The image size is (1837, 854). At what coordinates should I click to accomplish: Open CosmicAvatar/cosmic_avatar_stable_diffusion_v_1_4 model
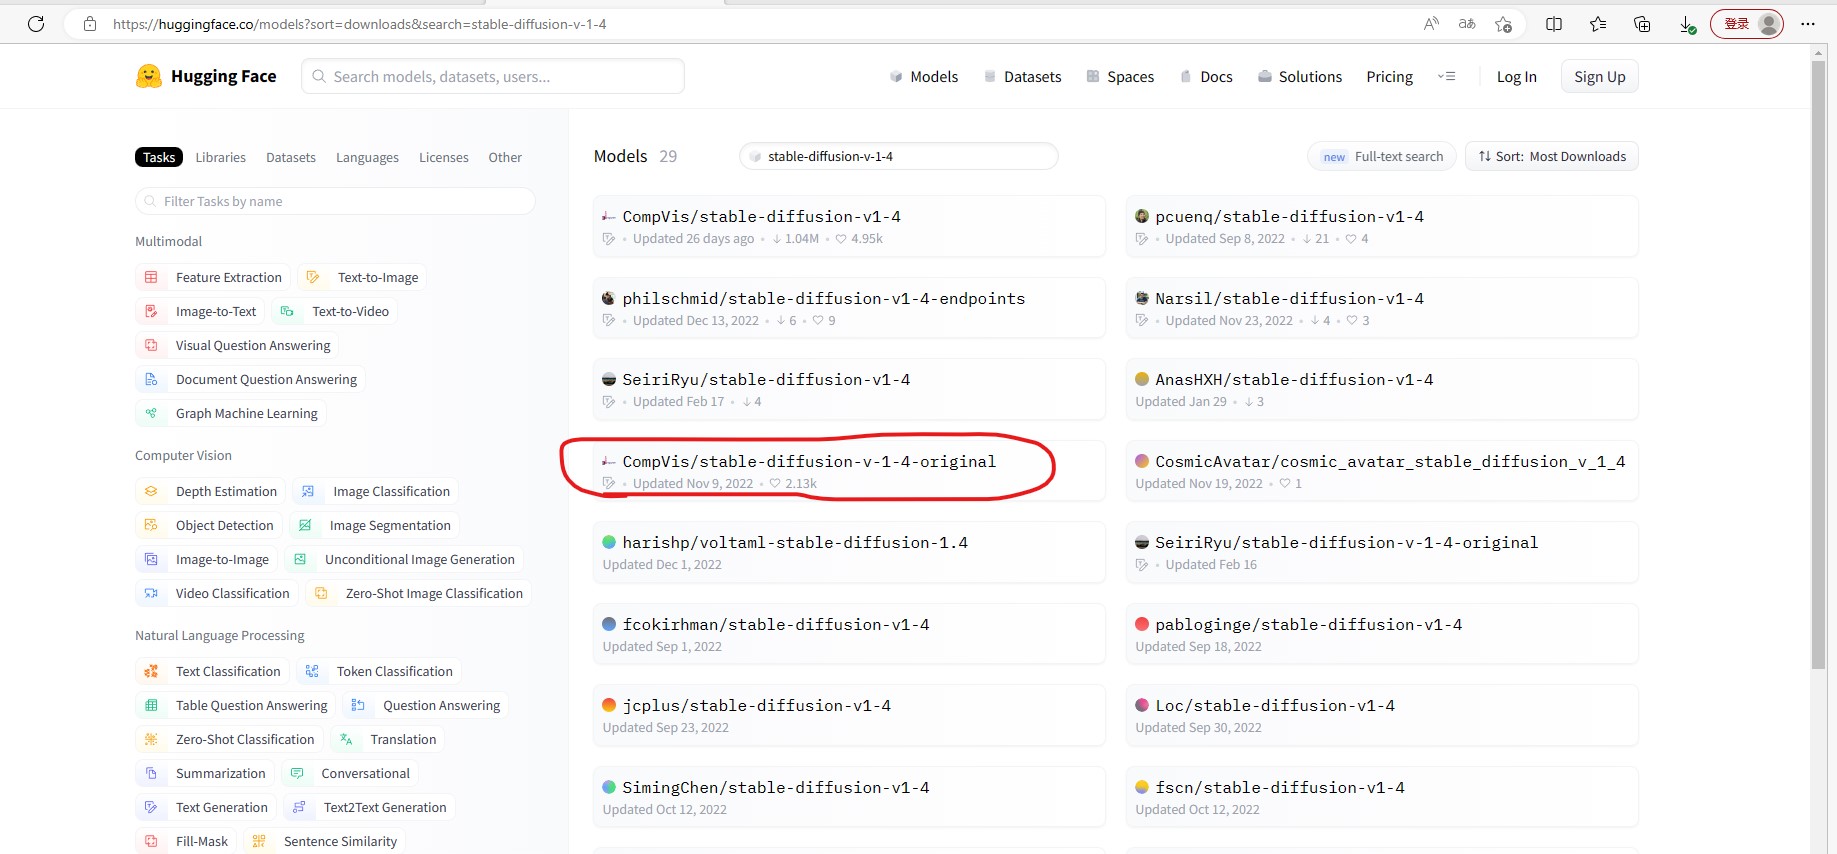coord(1382,471)
